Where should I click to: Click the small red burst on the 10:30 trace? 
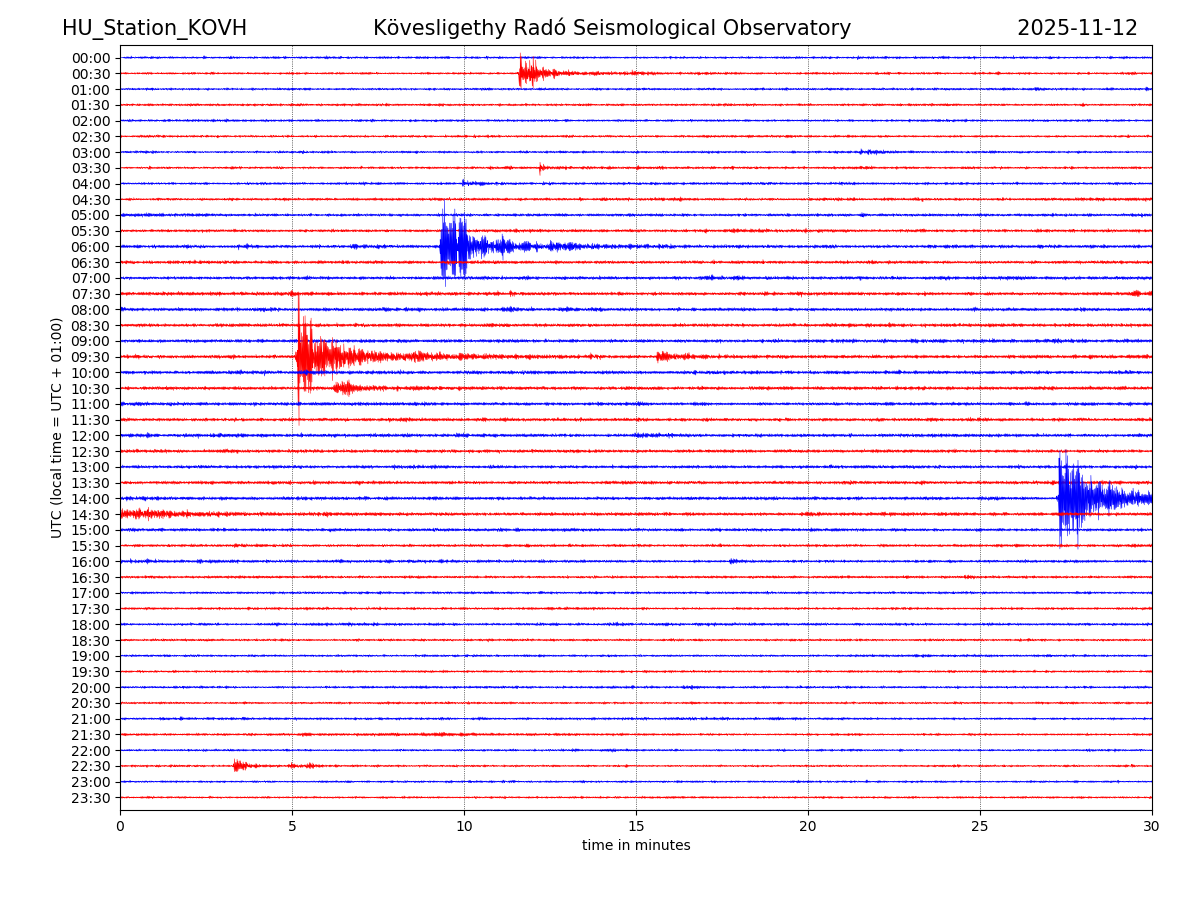point(345,388)
